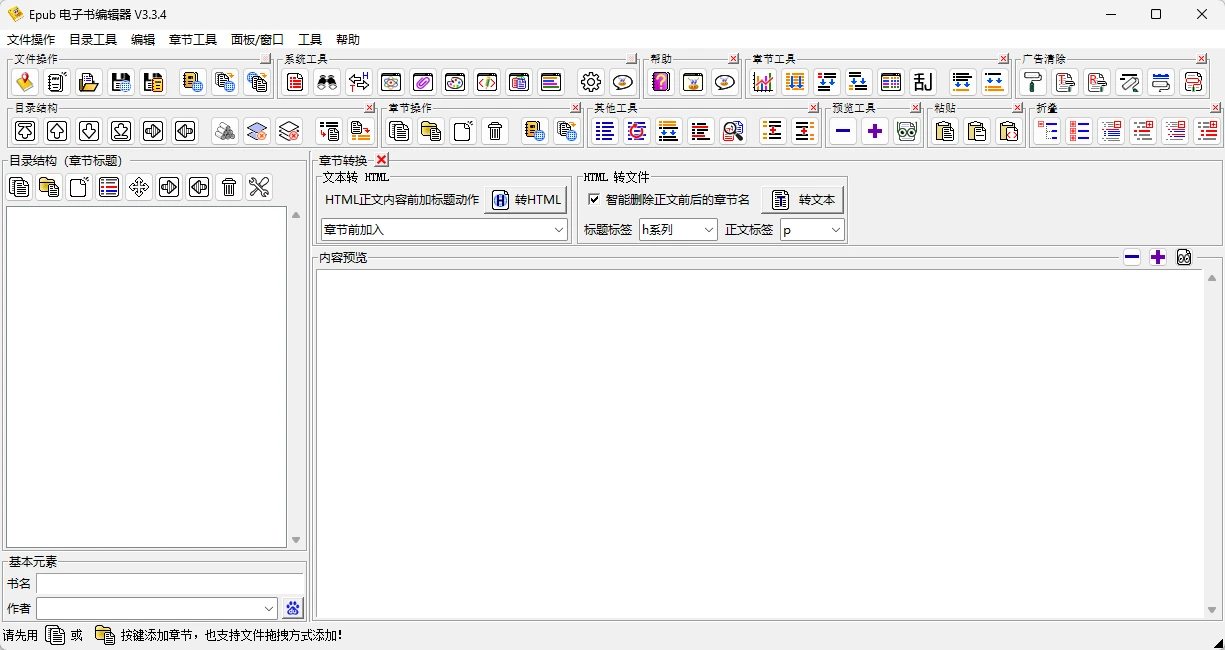
Task: Click the 内容预览 scrollbar down arrow
Action: point(1213,610)
